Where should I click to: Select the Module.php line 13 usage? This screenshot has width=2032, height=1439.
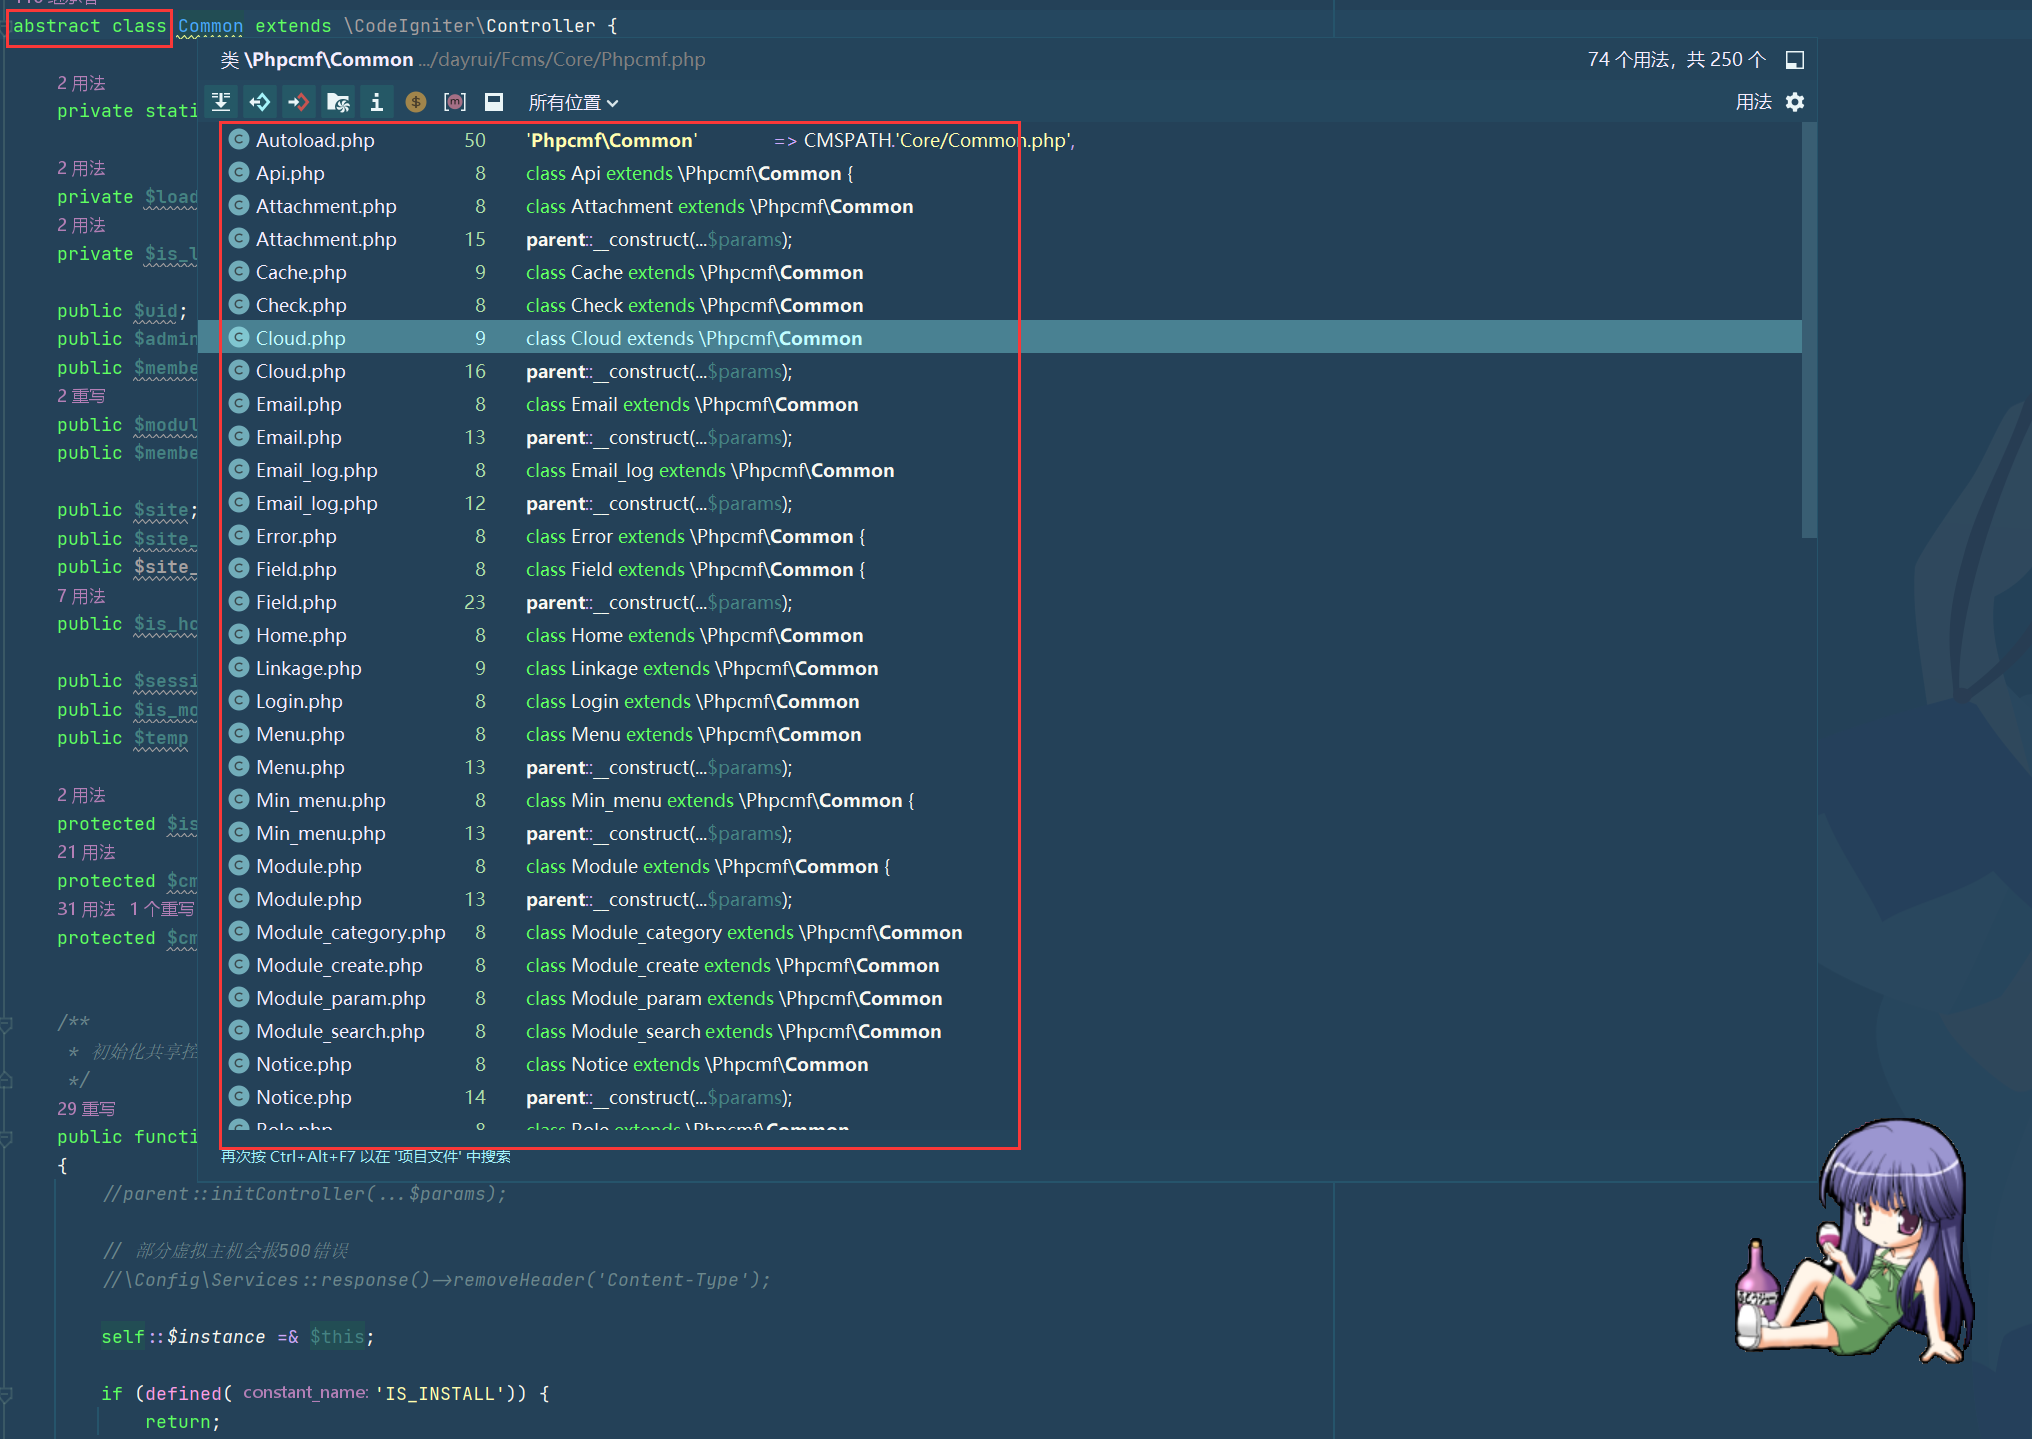pos(1000,899)
